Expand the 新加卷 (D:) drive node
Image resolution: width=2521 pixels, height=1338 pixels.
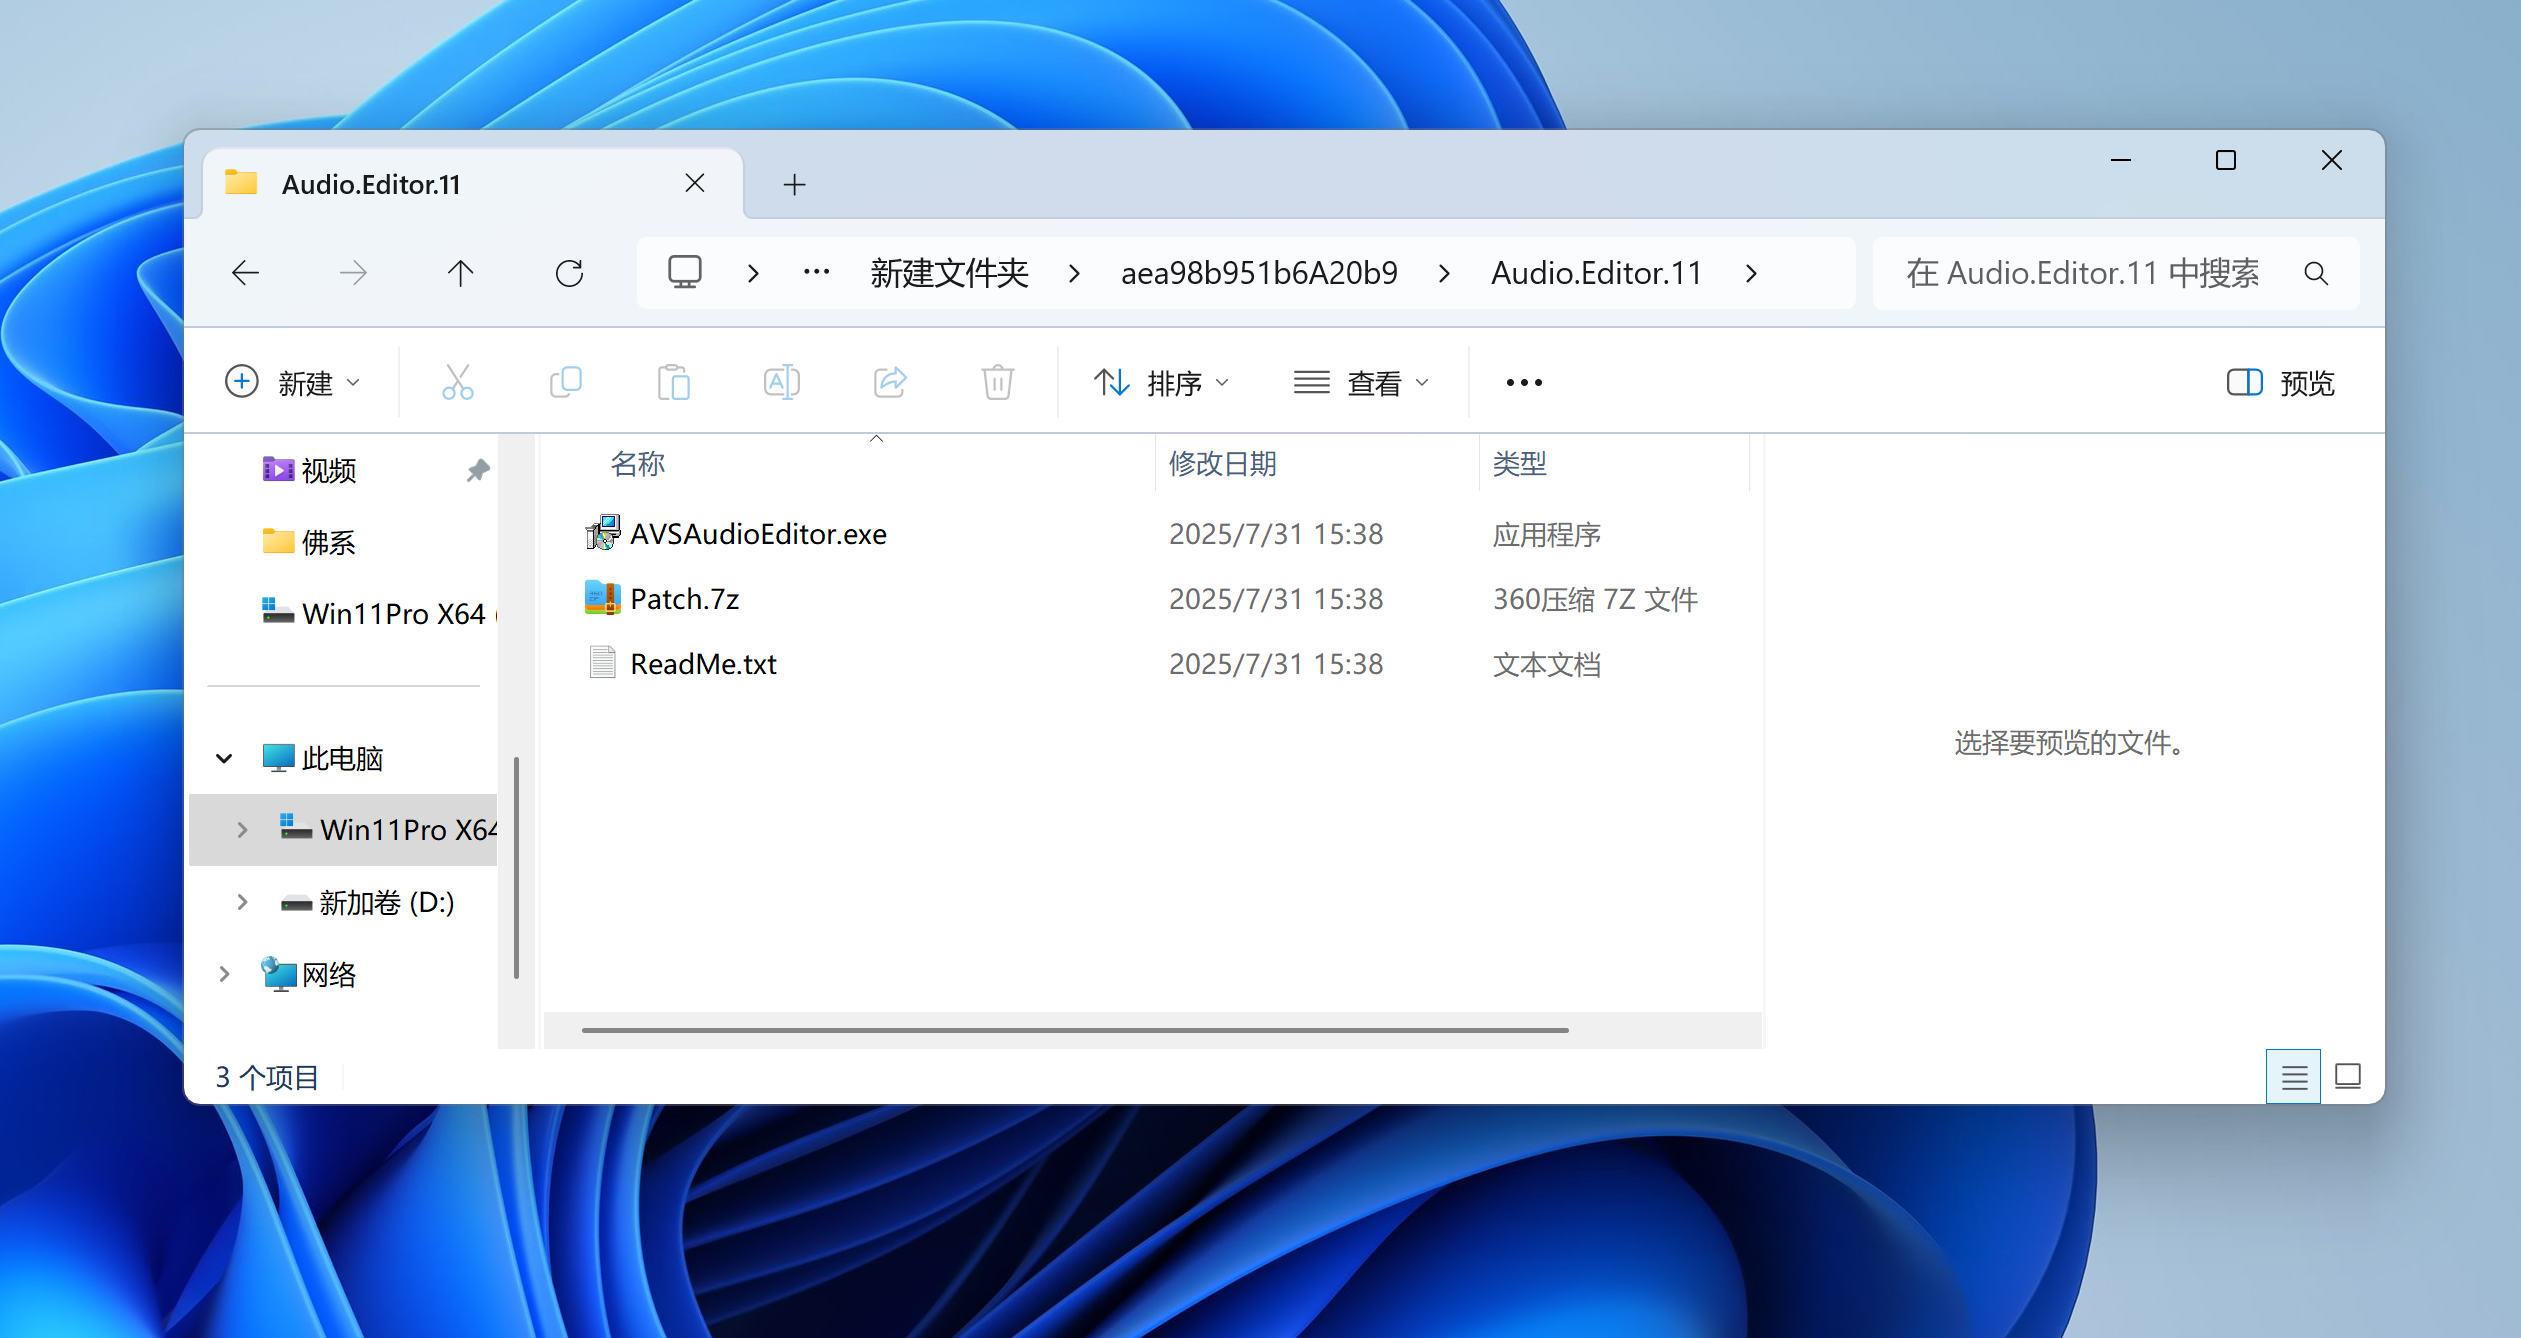click(242, 902)
